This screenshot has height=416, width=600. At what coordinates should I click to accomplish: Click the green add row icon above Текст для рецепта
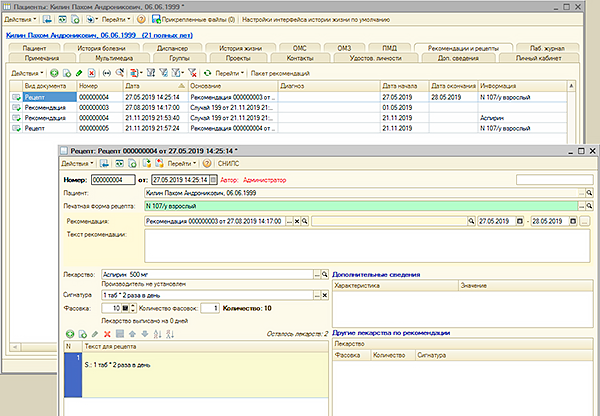(x=69, y=332)
